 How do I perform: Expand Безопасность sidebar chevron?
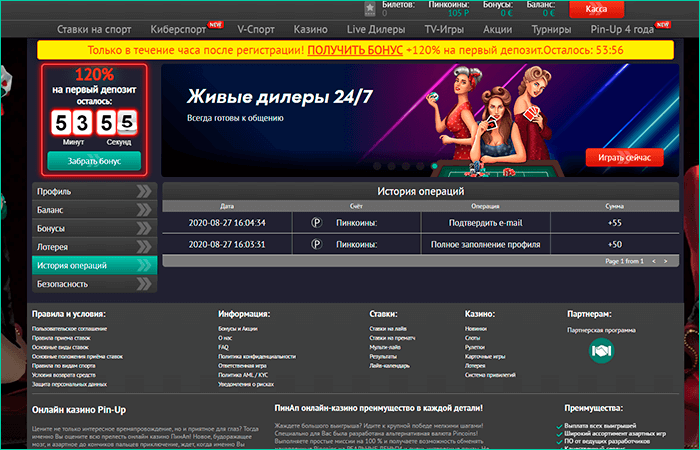coord(144,284)
